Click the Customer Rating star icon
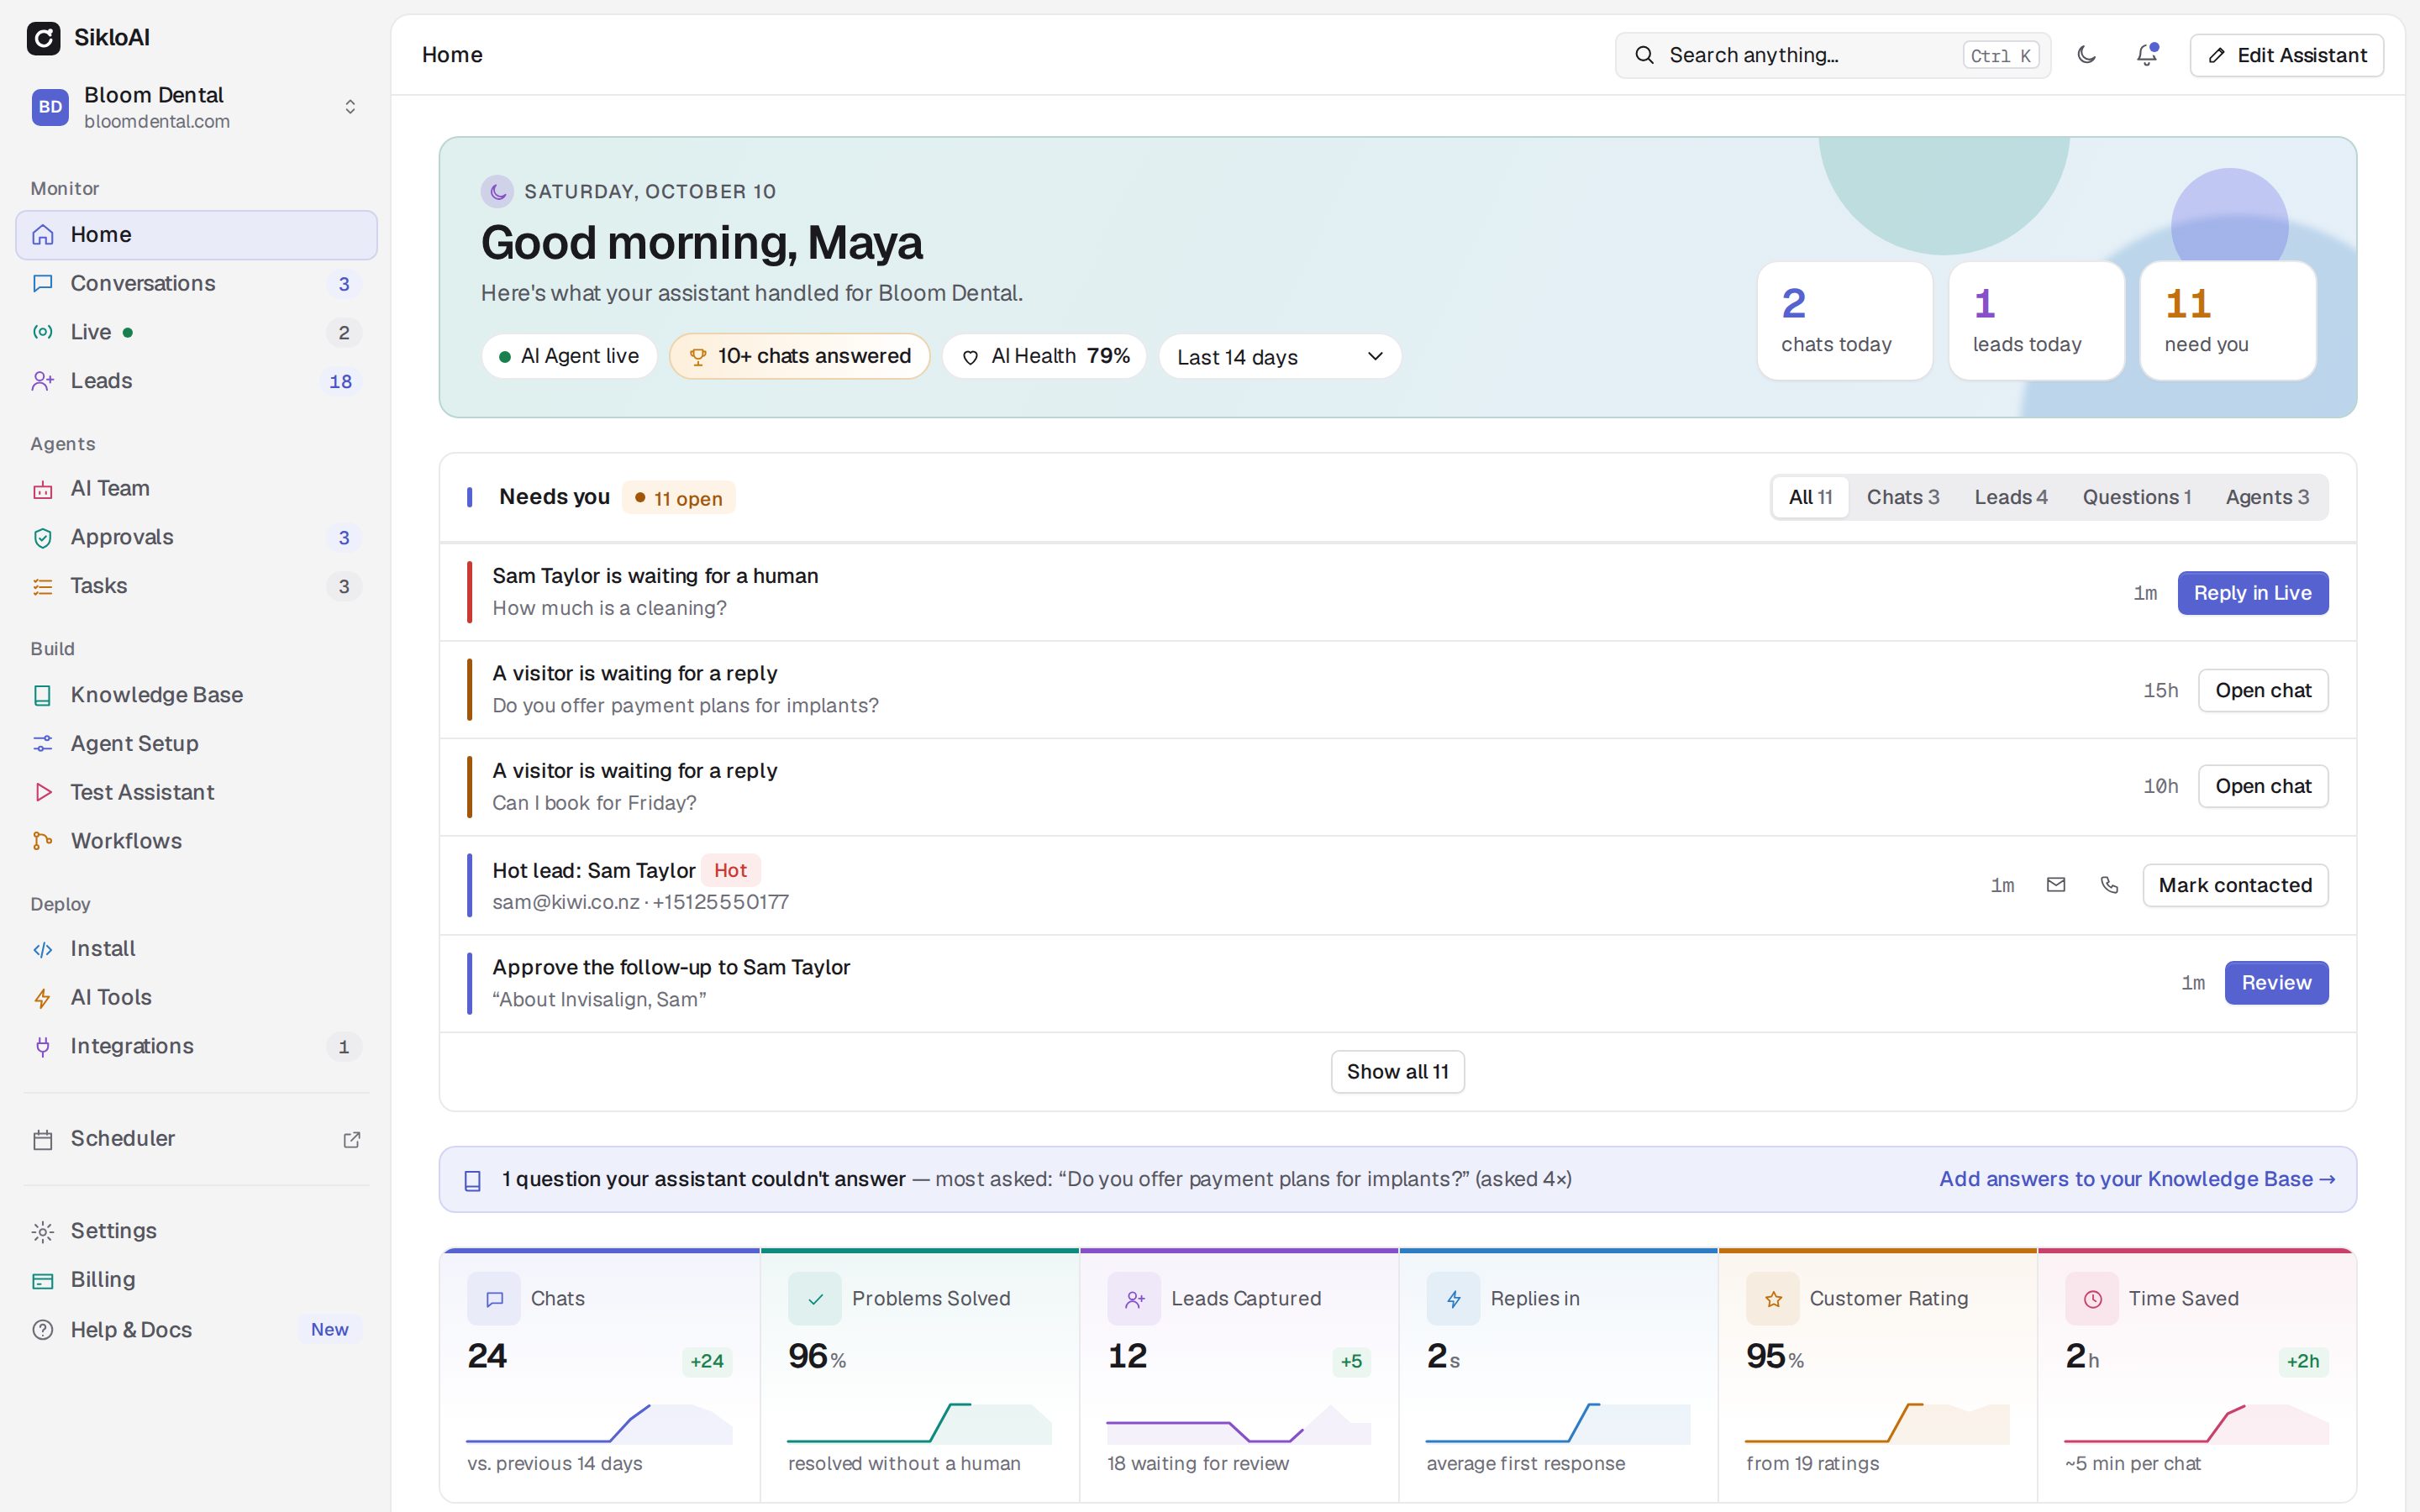This screenshot has width=2420, height=1512. [1773, 1299]
